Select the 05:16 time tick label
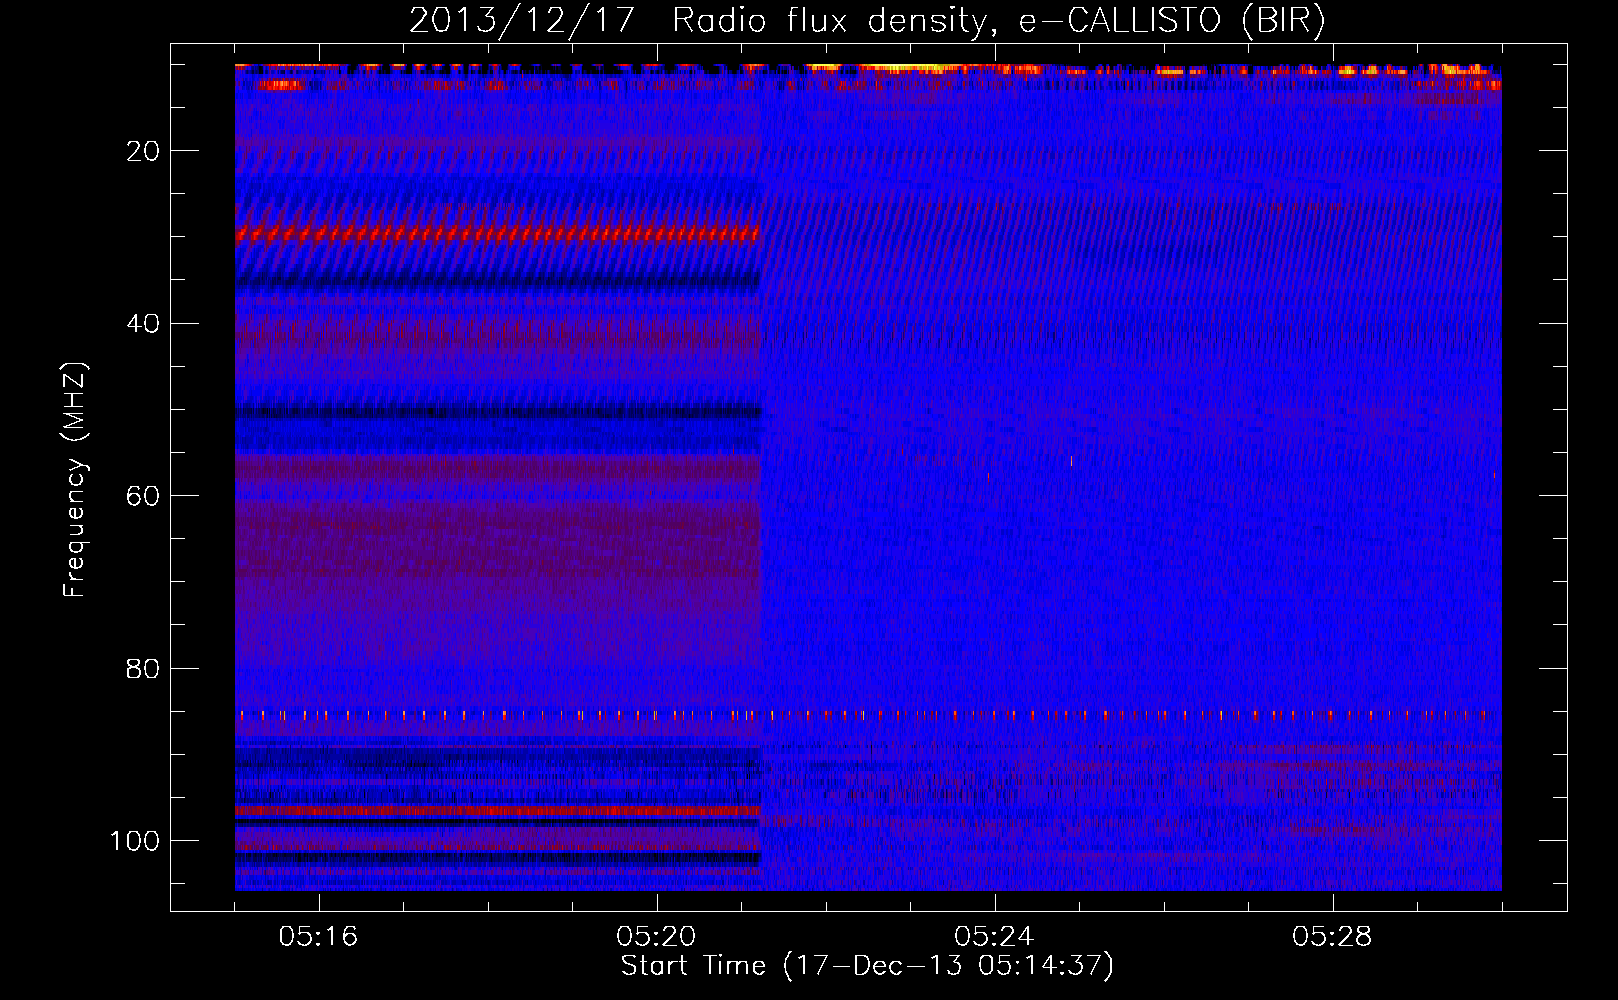 coord(318,937)
